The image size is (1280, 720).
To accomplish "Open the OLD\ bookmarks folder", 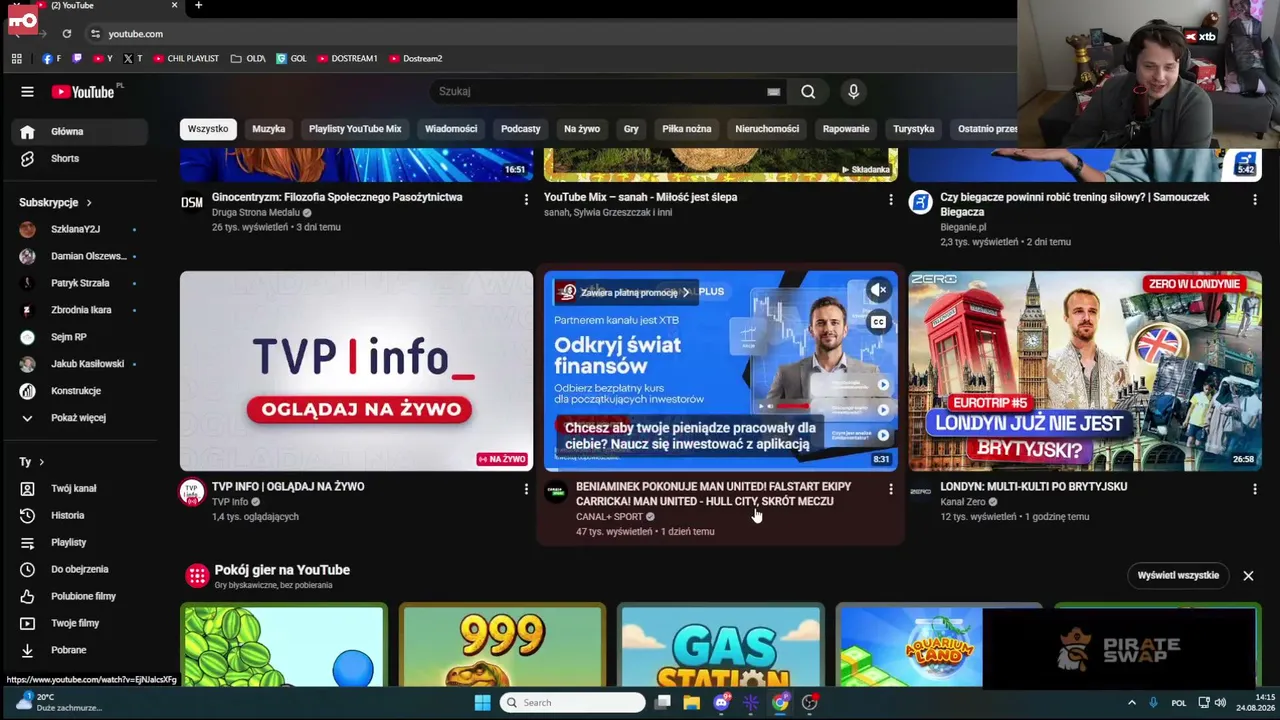I will [248, 59].
